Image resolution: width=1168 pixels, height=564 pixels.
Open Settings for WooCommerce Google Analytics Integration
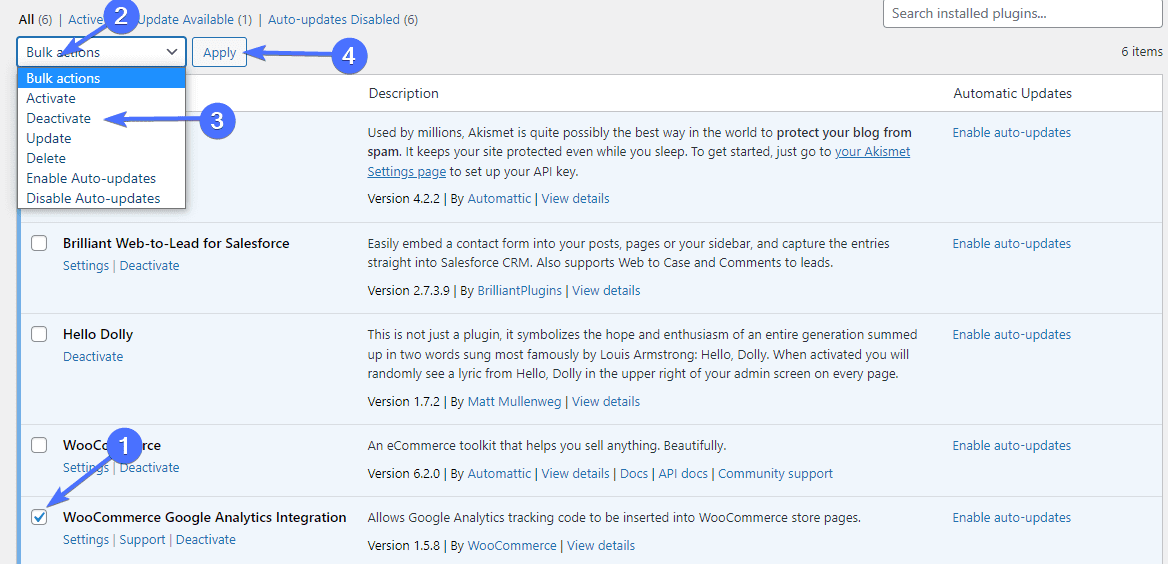86,539
